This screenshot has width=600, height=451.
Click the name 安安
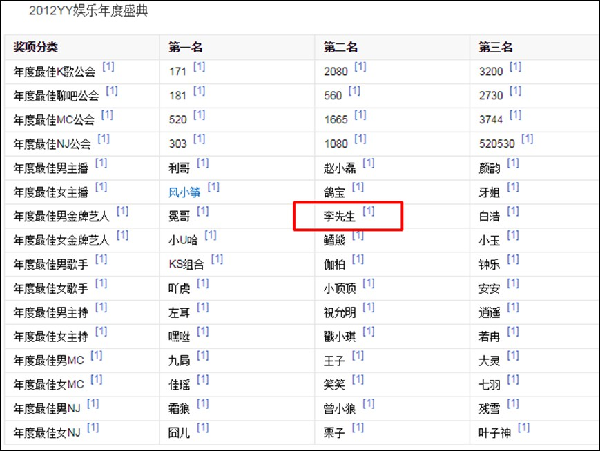[489, 288]
